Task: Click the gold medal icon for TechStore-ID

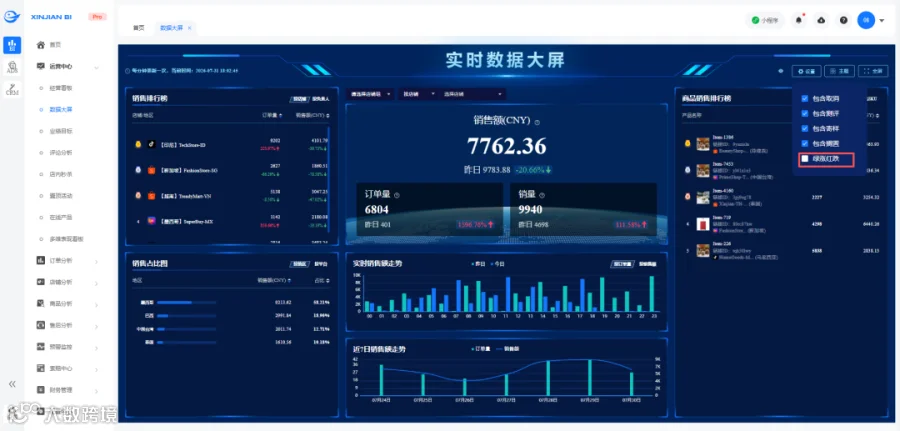Action: (x=138, y=145)
